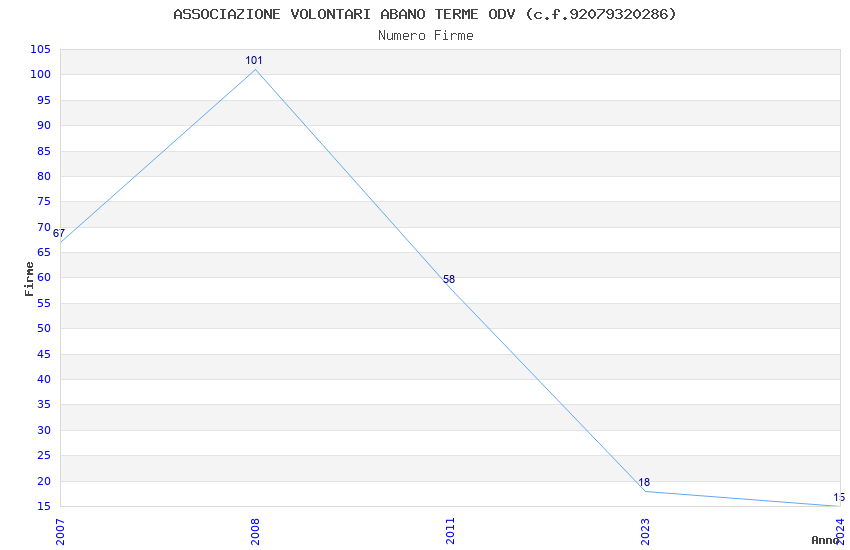Click the y-axis value 15
This screenshot has width=850, height=550.
pos(43,507)
